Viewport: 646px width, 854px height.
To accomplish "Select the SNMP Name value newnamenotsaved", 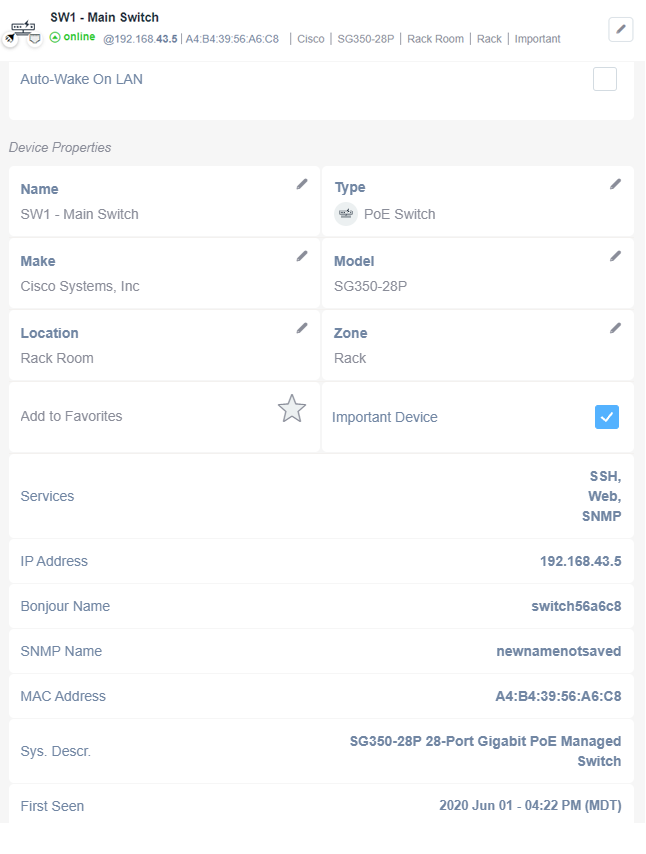I will (x=559, y=651).
